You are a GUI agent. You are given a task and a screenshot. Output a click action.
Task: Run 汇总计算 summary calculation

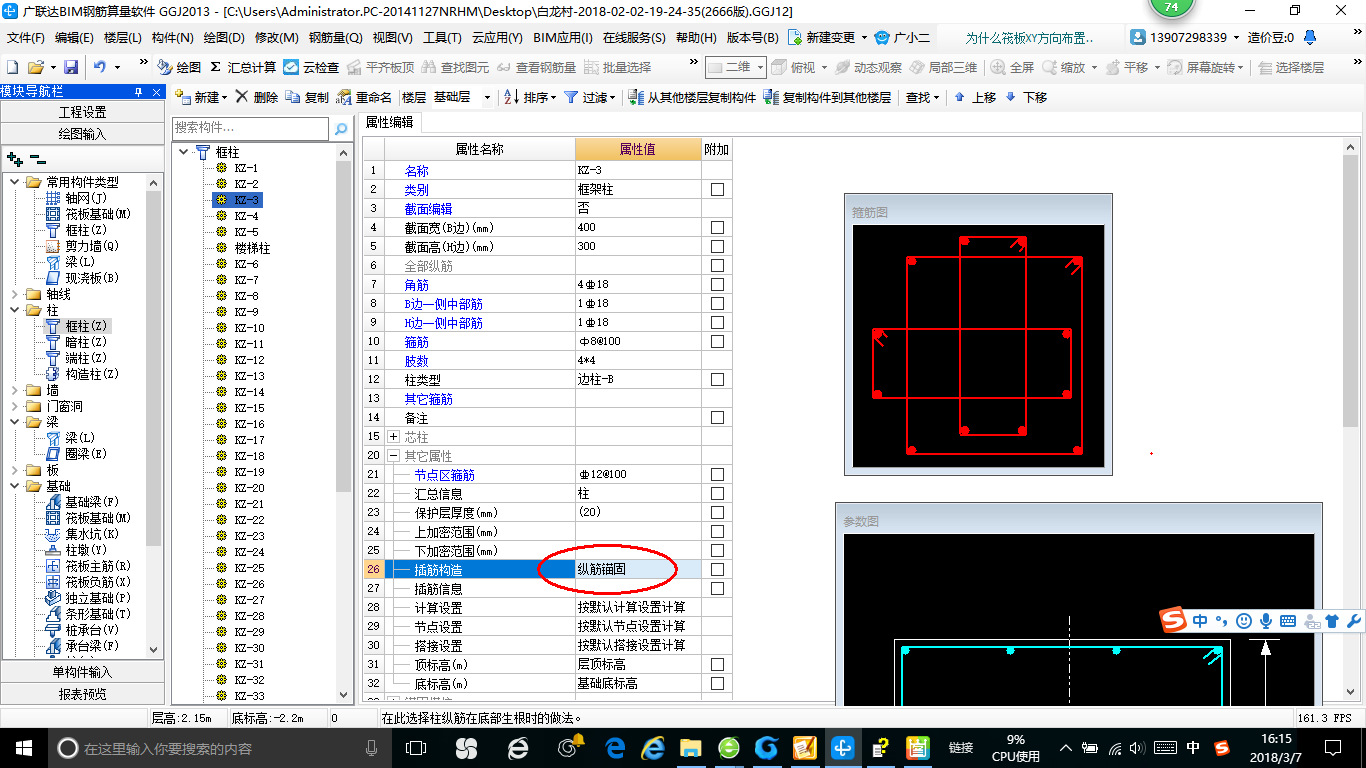pyautogui.click(x=243, y=67)
